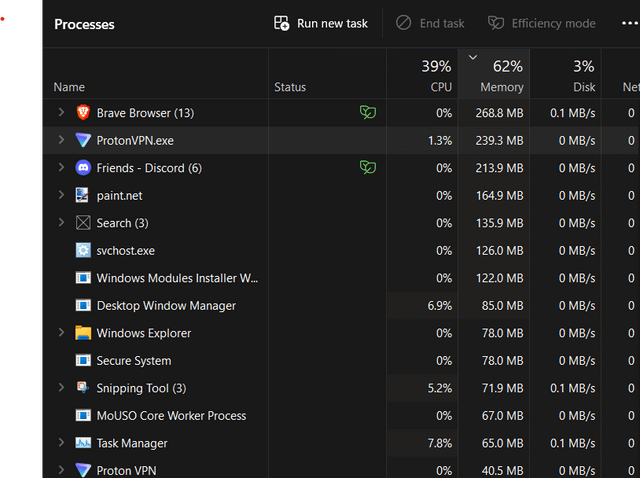The width and height of the screenshot is (640, 478).
Task: Select the paint.net process name
Action: [x=120, y=196]
